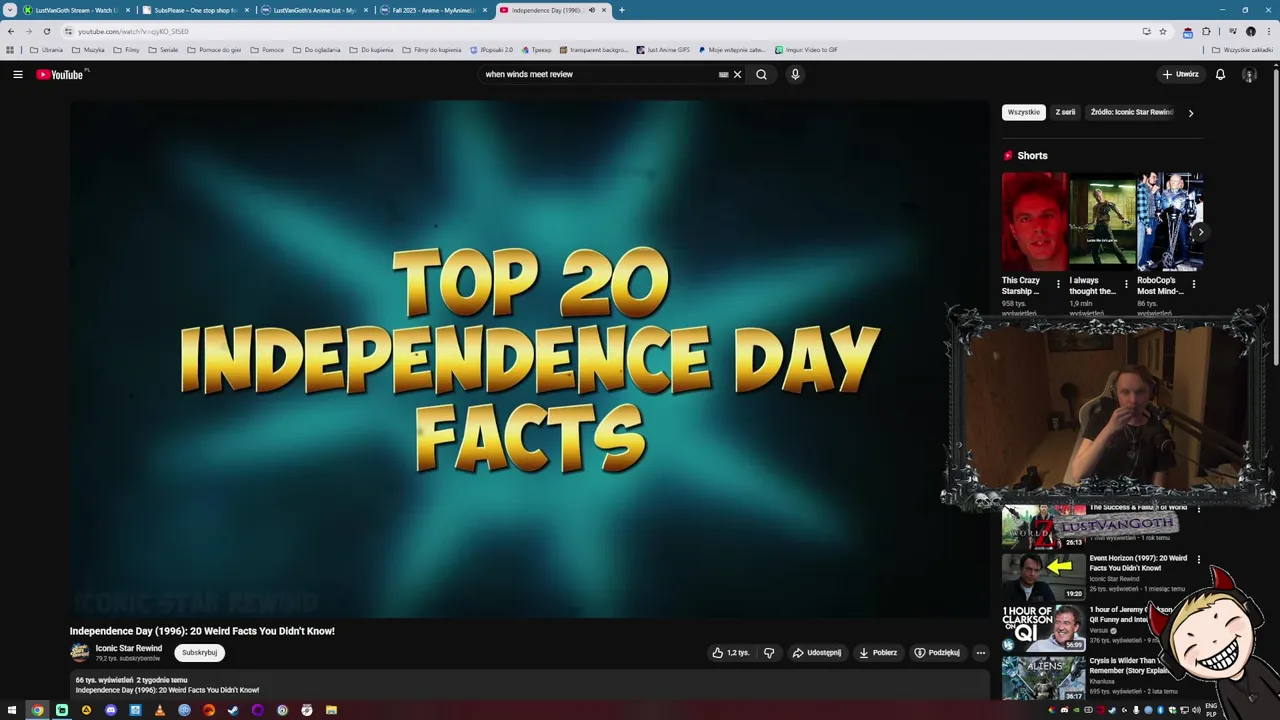
Task: Open YouTube notifications bell
Action: [1220, 74]
